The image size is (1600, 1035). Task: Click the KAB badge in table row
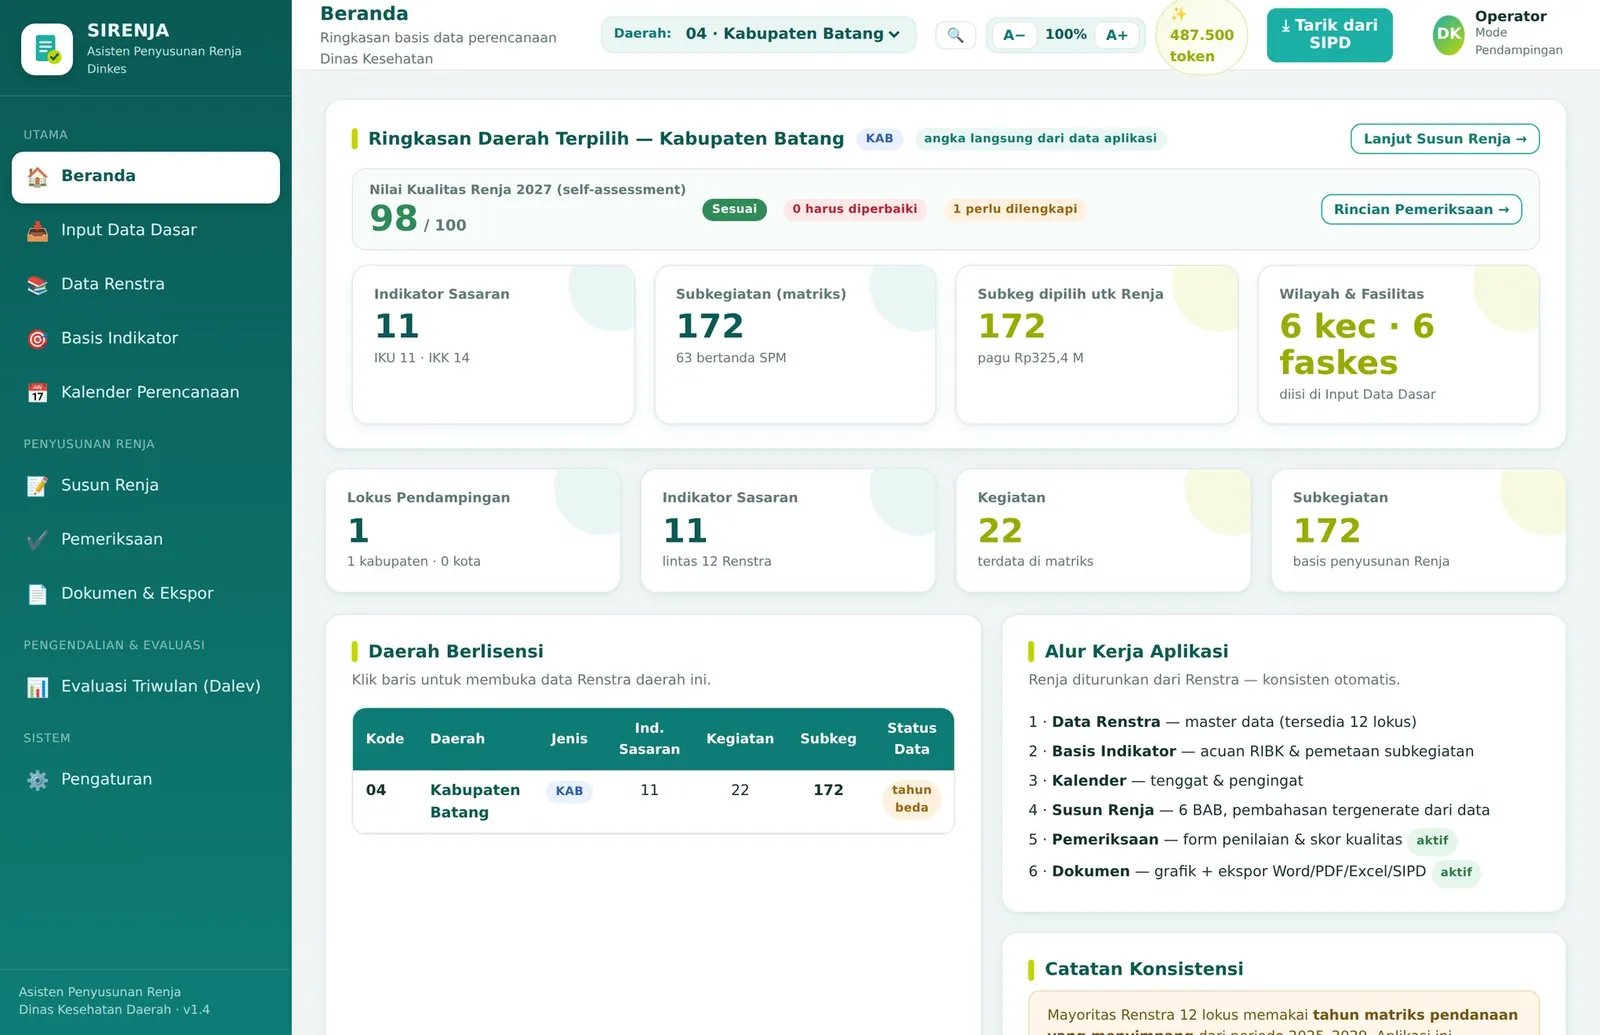tap(569, 791)
